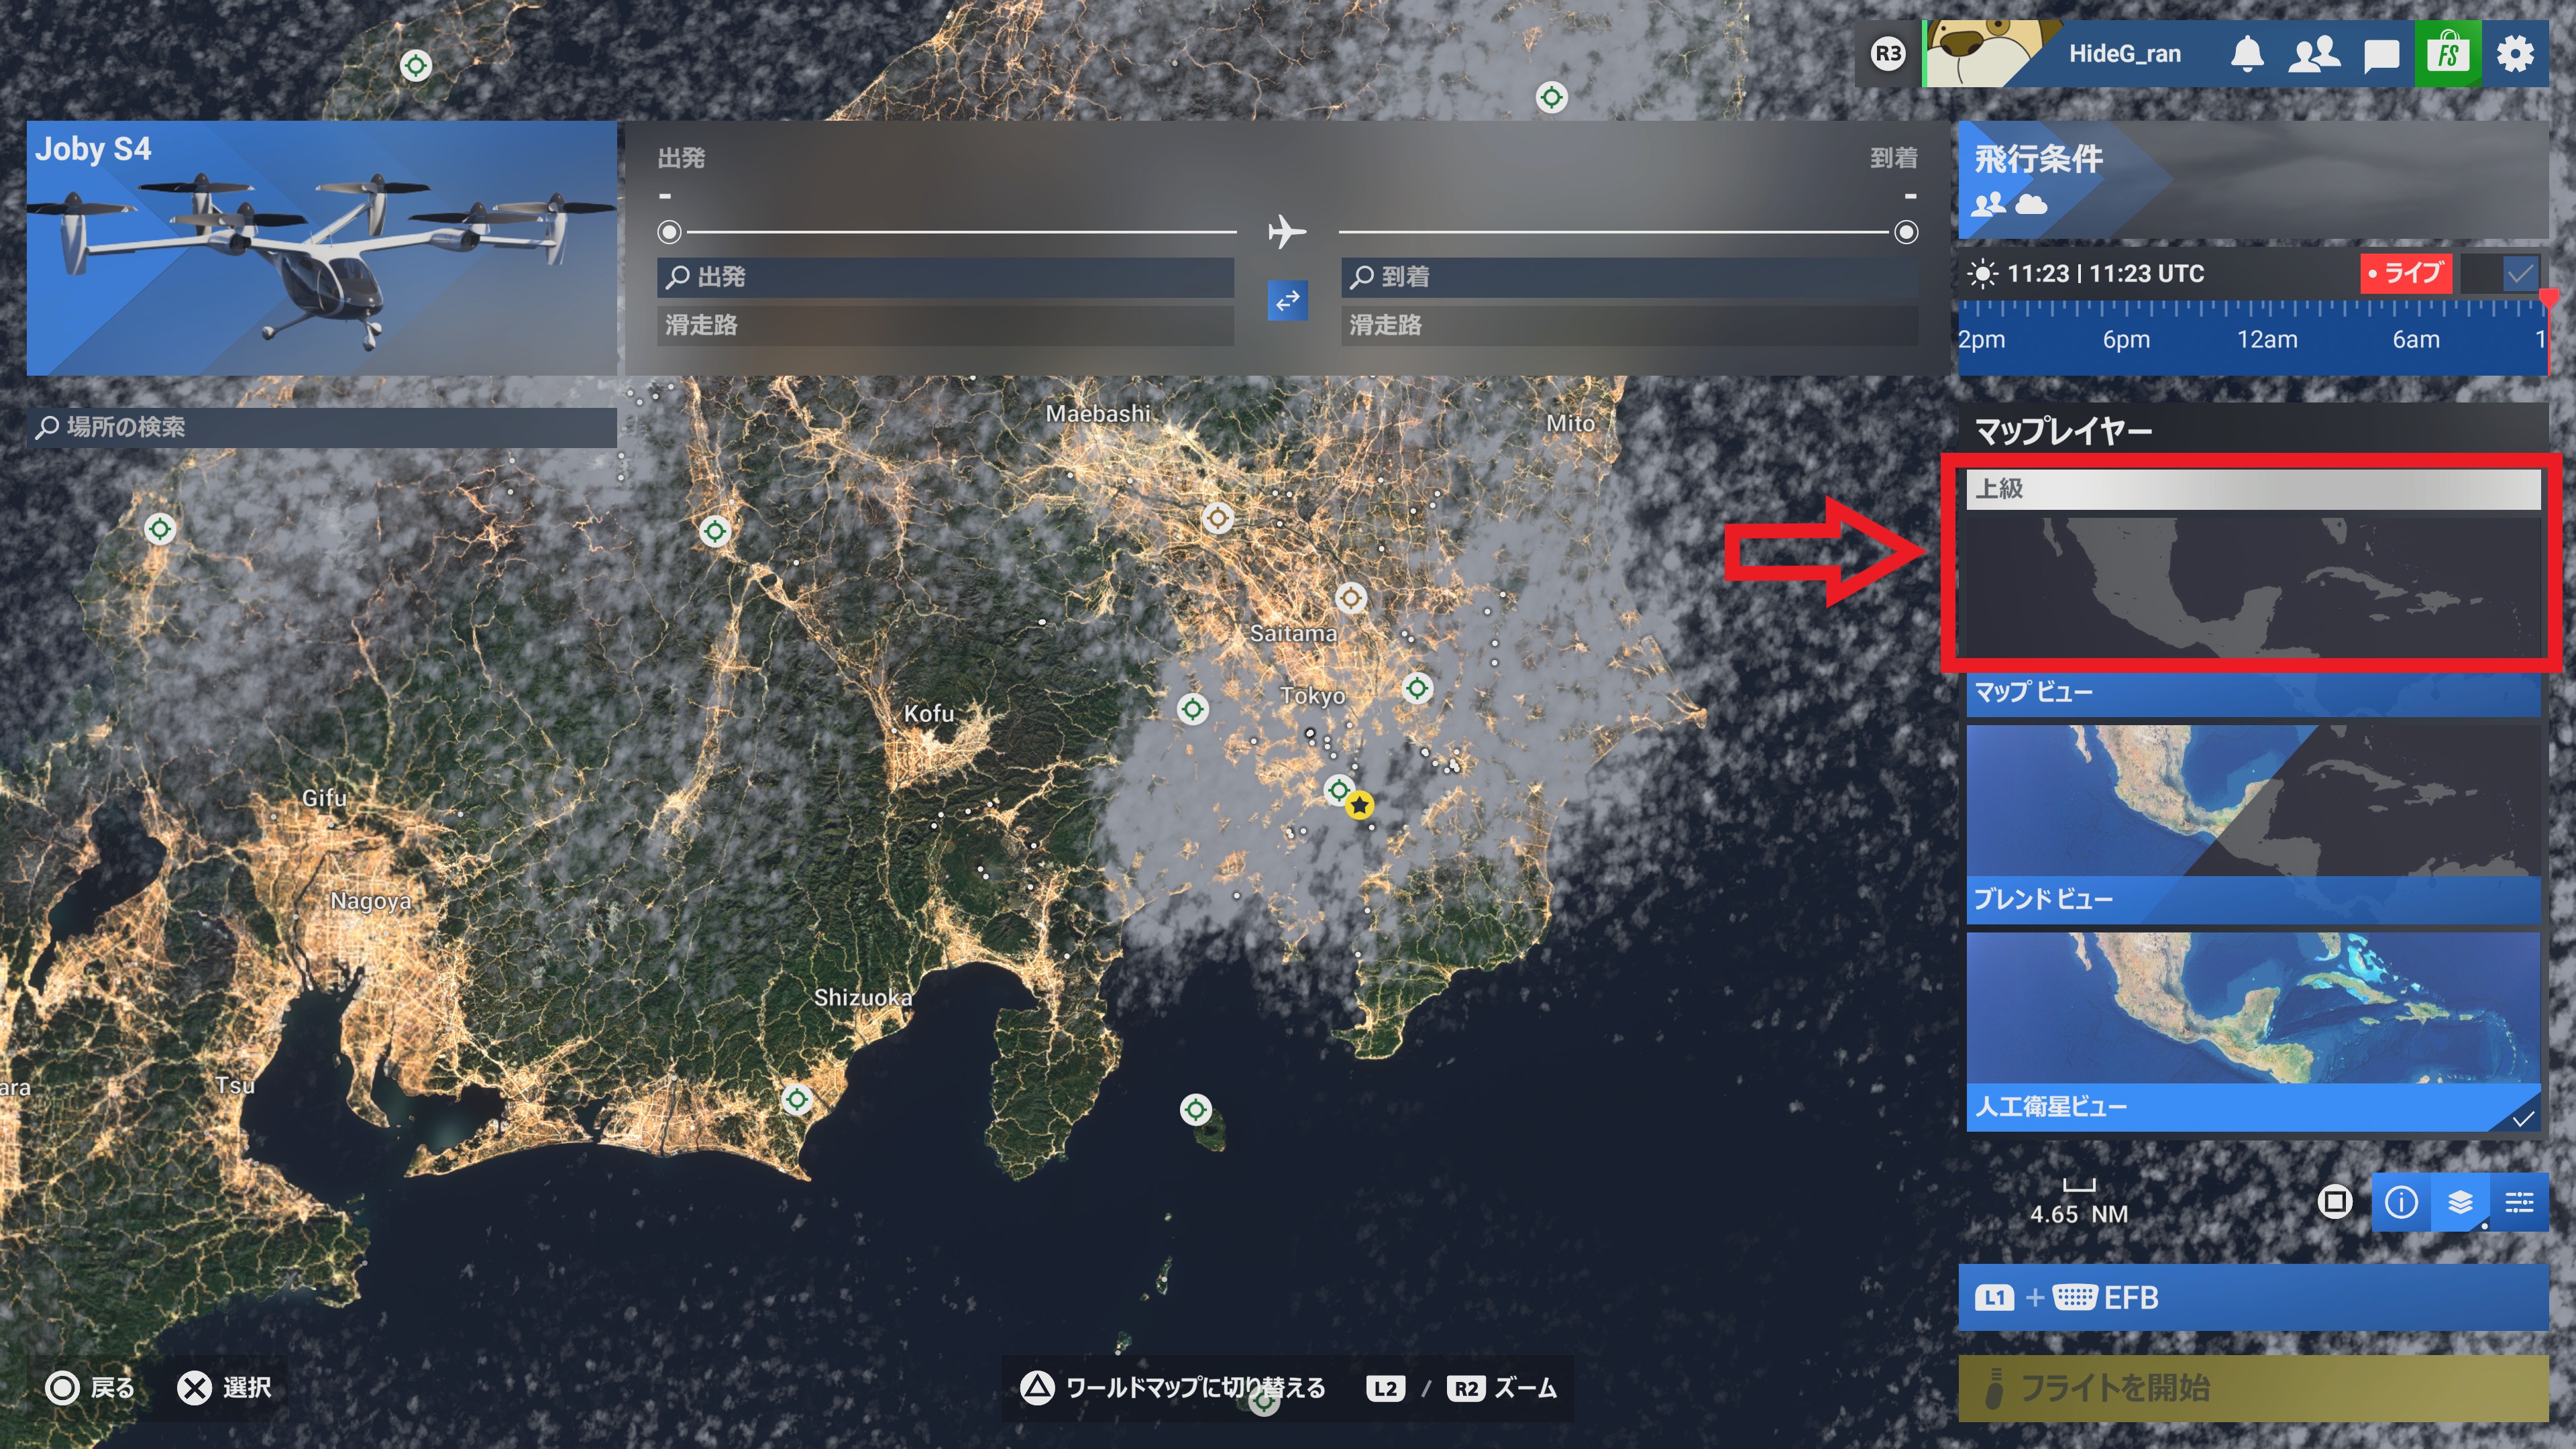Image resolution: width=2576 pixels, height=1449 pixels.
Task: Open the departure 滑走路 runway selector
Action: [944, 325]
